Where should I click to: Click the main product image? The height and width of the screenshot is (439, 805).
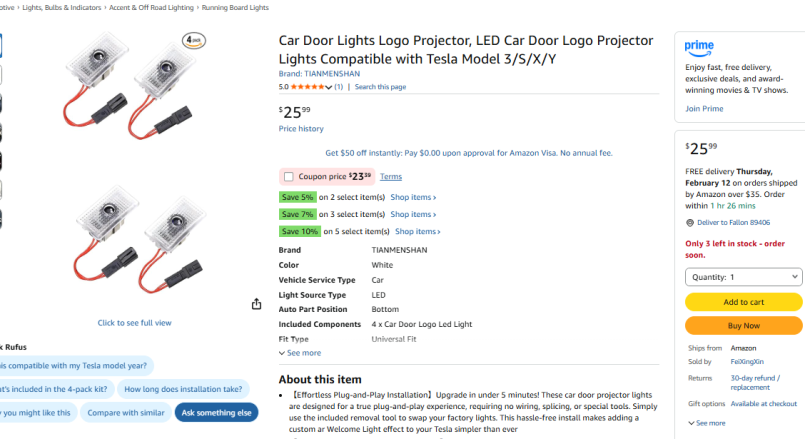pos(134,170)
